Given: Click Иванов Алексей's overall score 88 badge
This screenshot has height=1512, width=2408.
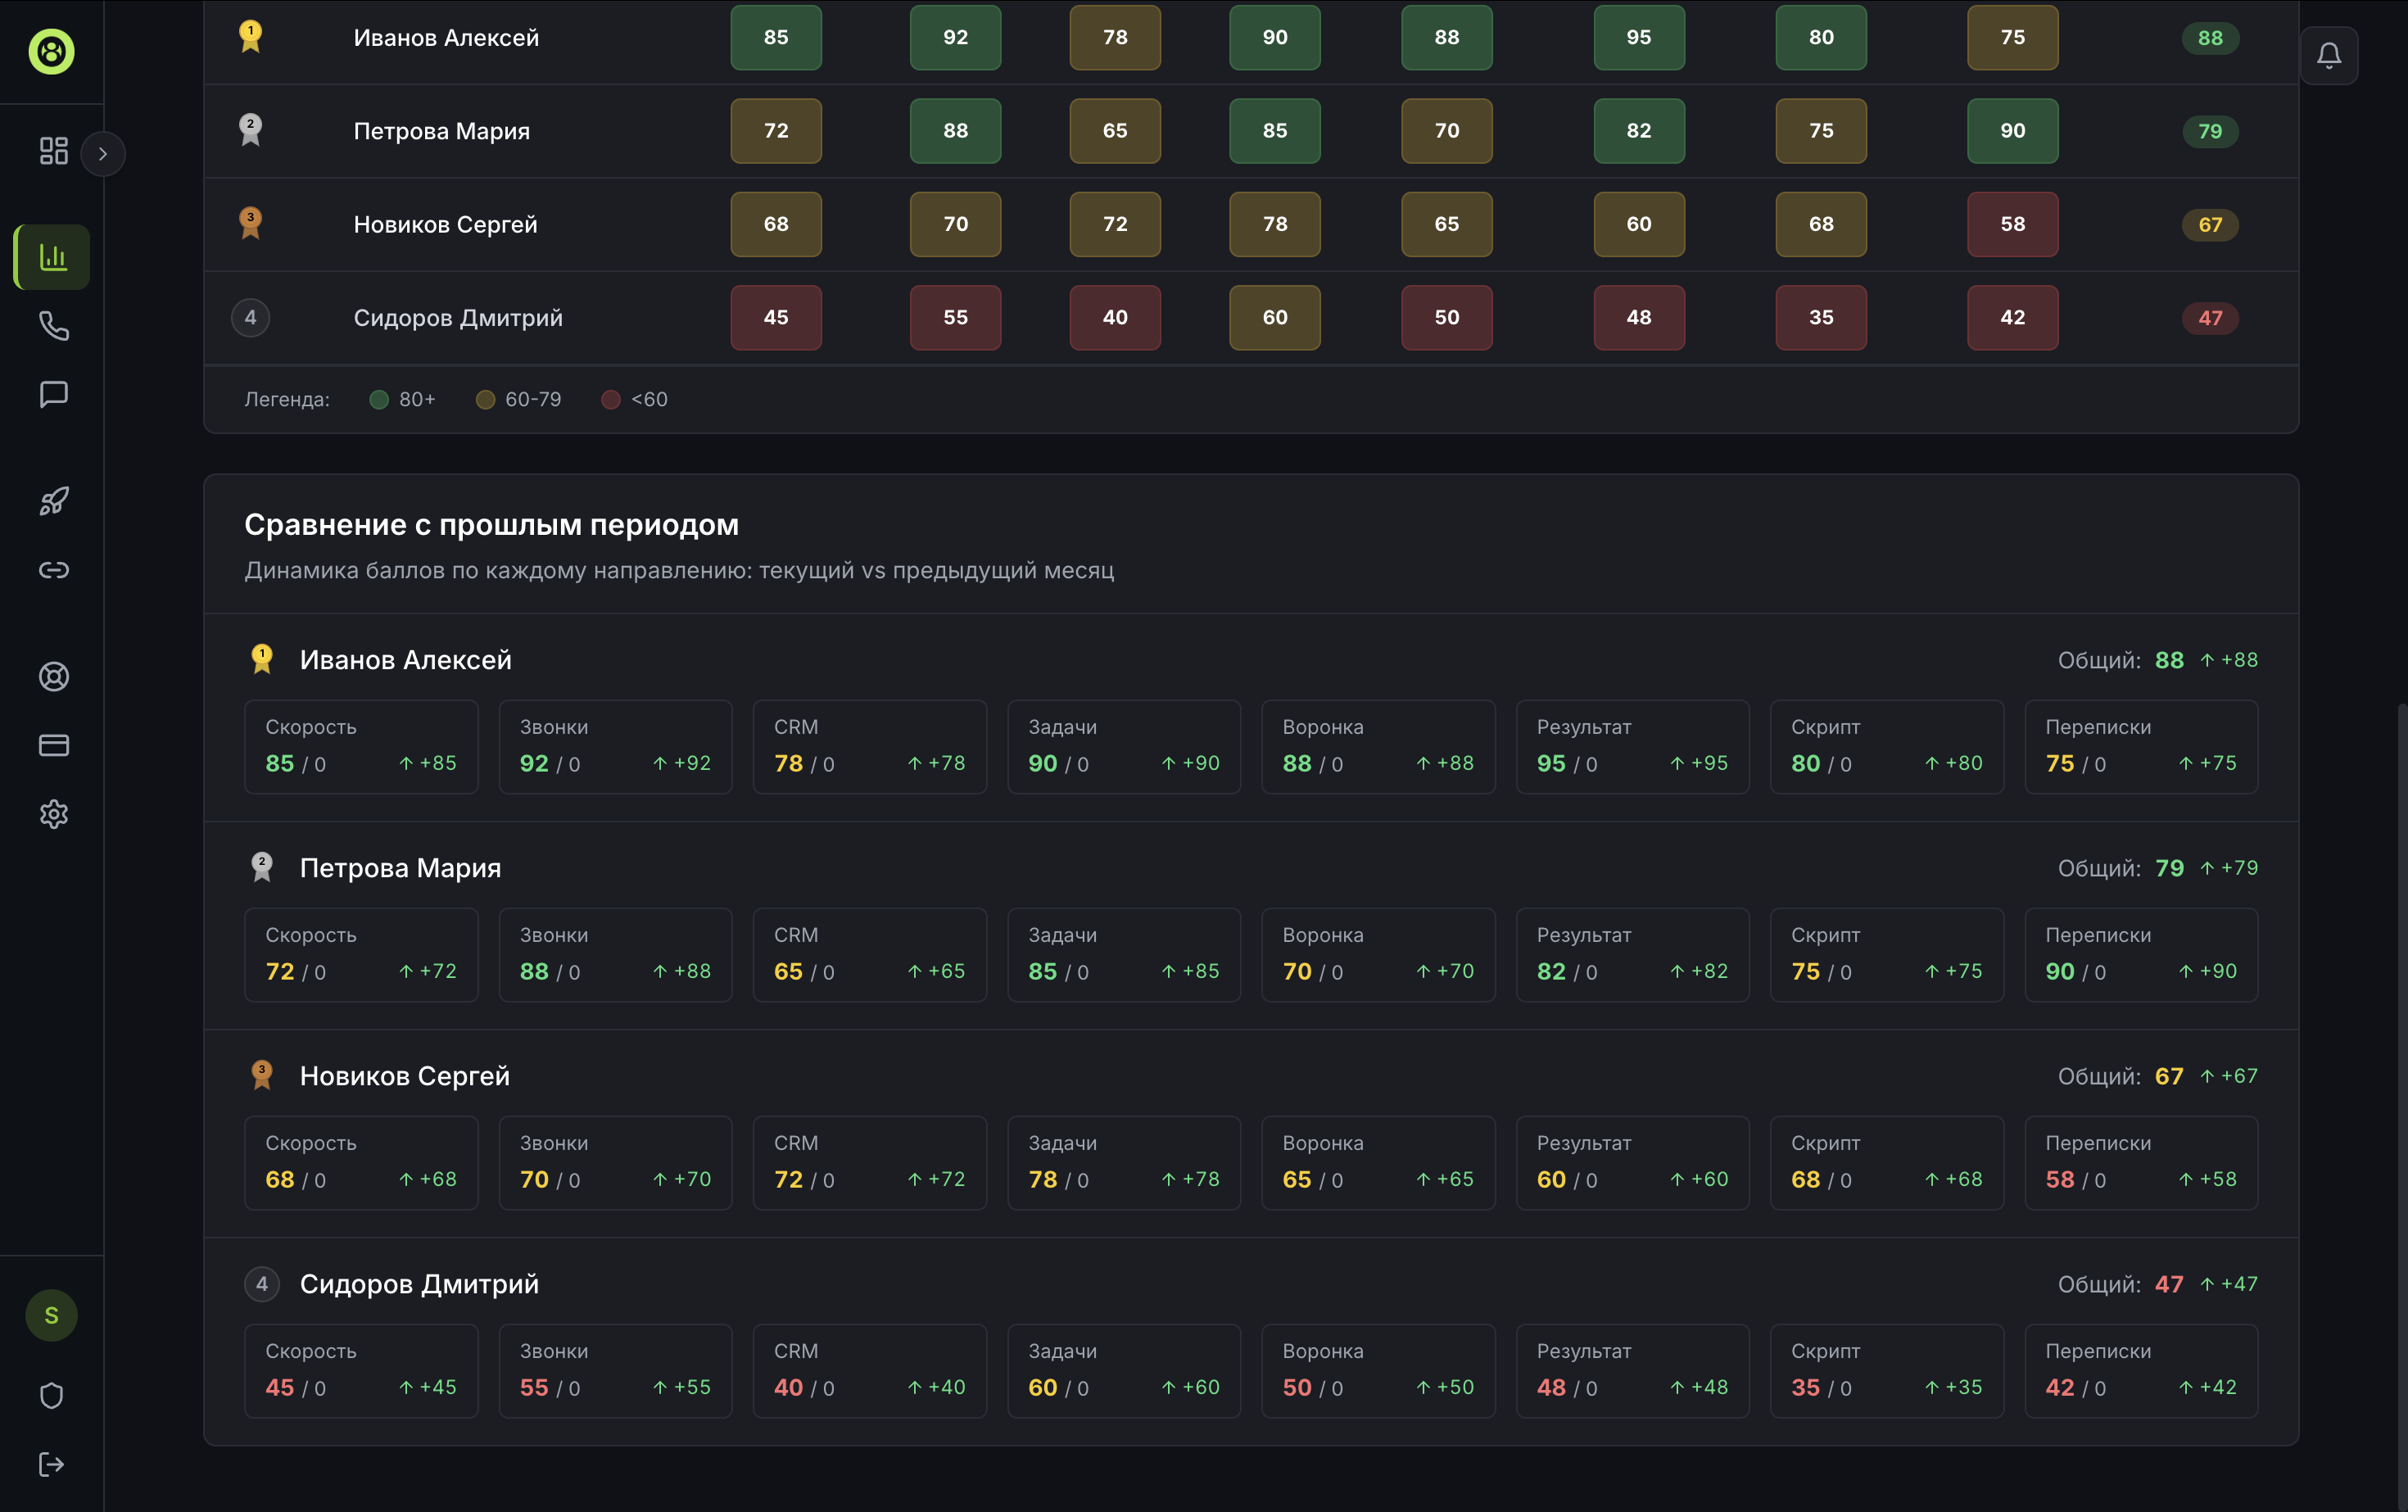Looking at the screenshot, I should tap(2209, 38).
